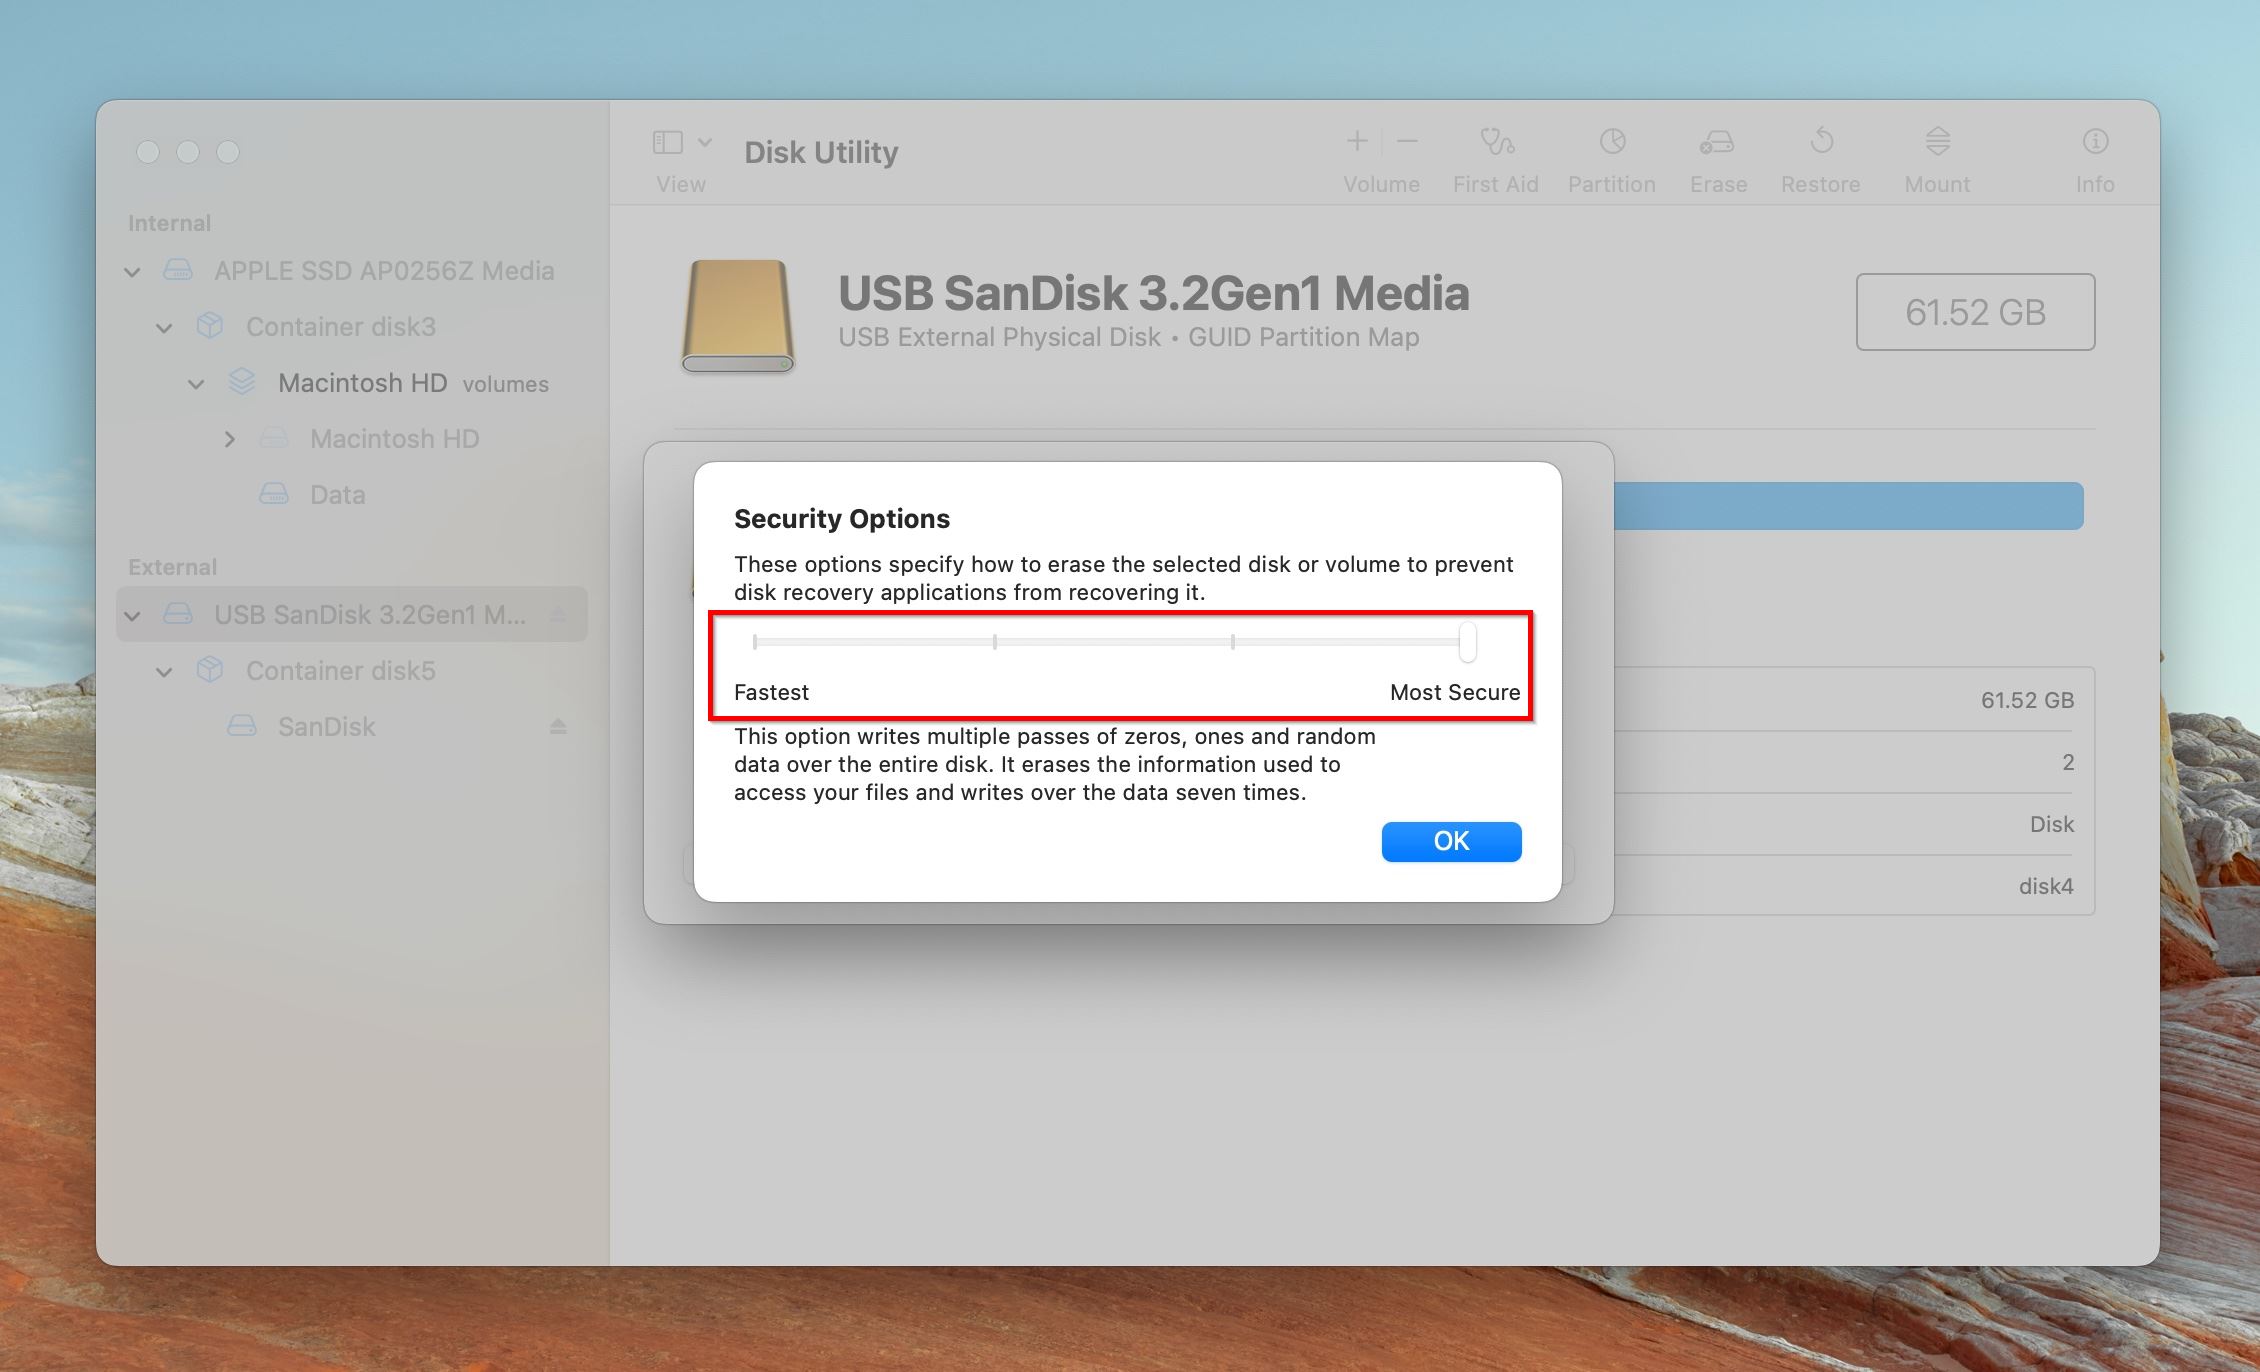Collapse Container disk5 in sidebar

164,671
